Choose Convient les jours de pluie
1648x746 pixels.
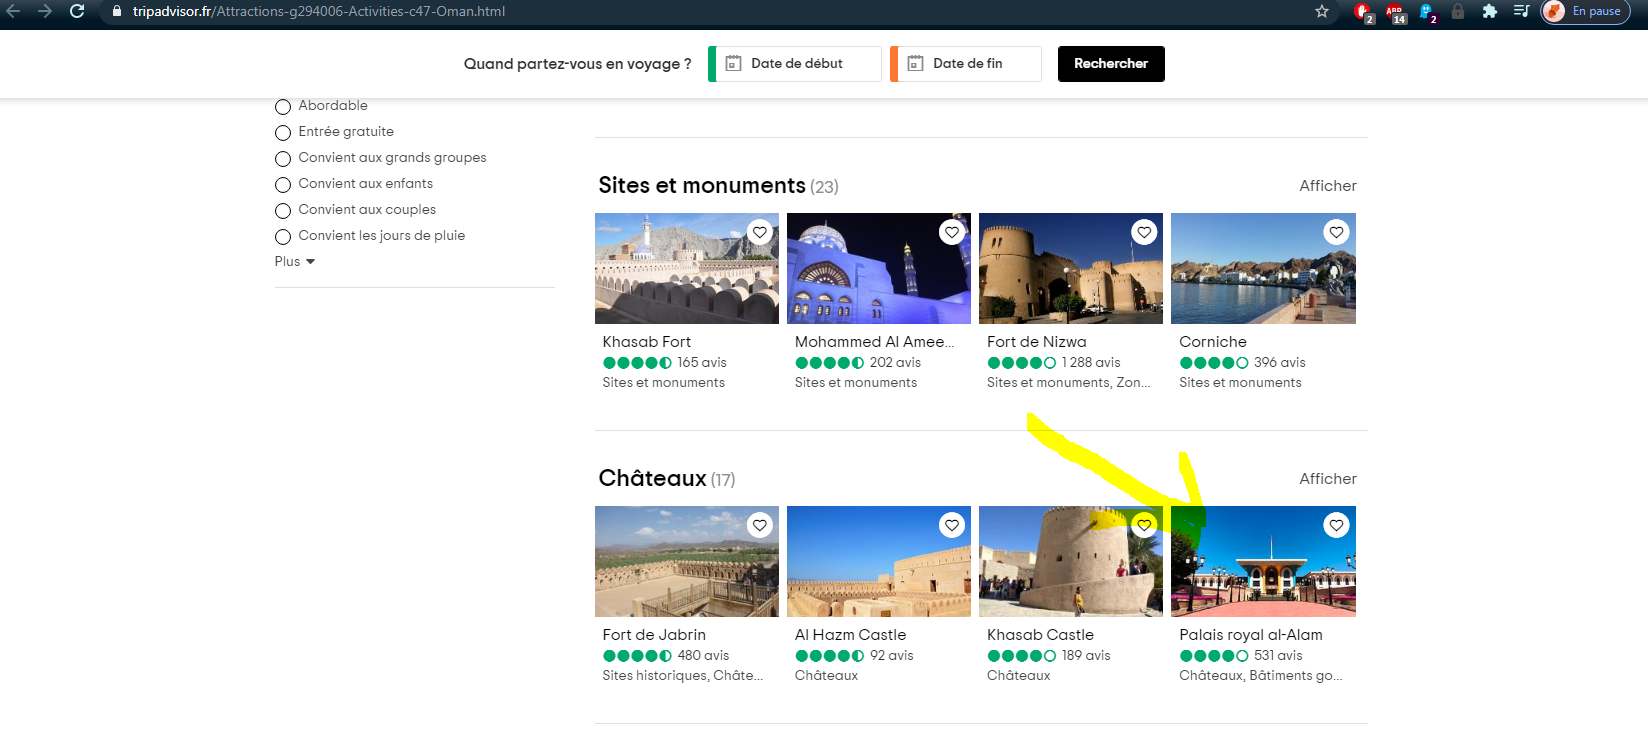tap(283, 237)
